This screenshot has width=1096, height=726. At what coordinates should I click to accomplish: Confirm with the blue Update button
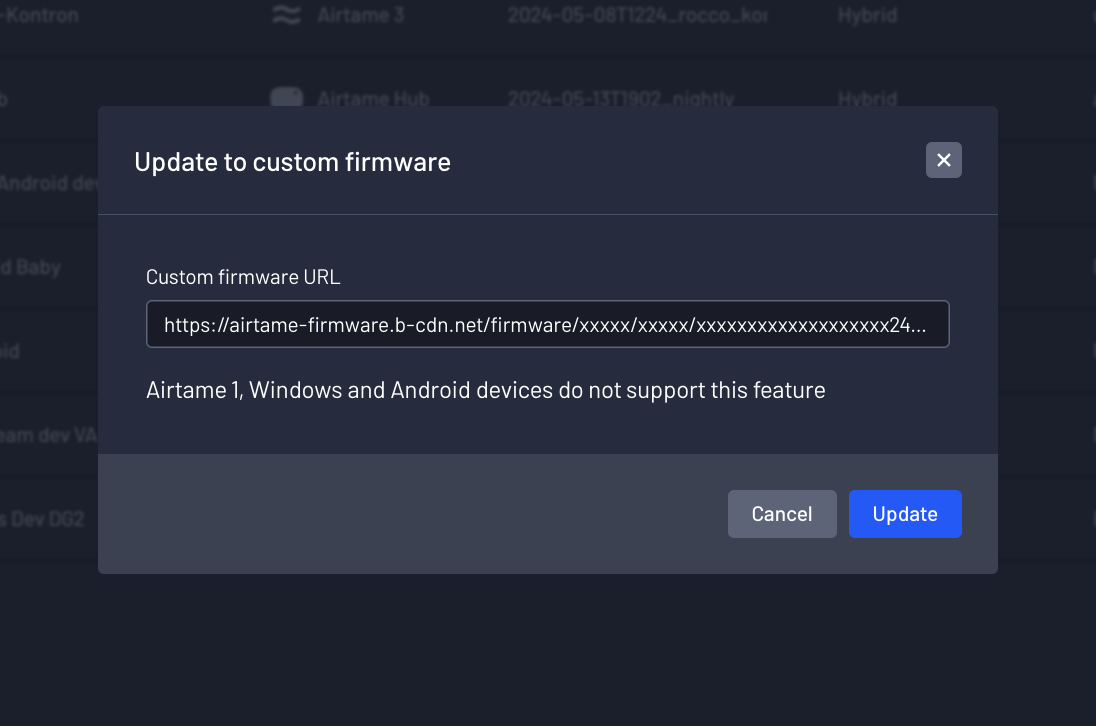coord(904,514)
